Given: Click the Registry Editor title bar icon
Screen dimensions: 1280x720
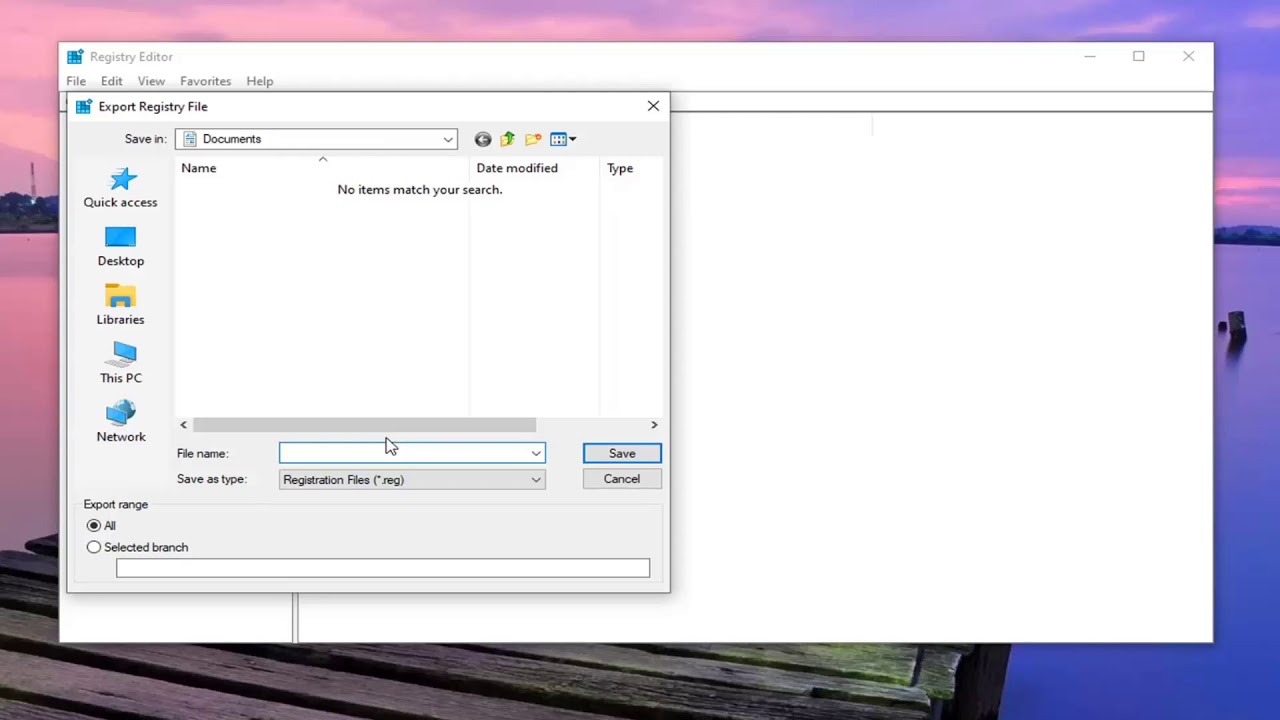Looking at the screenshot, I should click(x=75, y=57).
